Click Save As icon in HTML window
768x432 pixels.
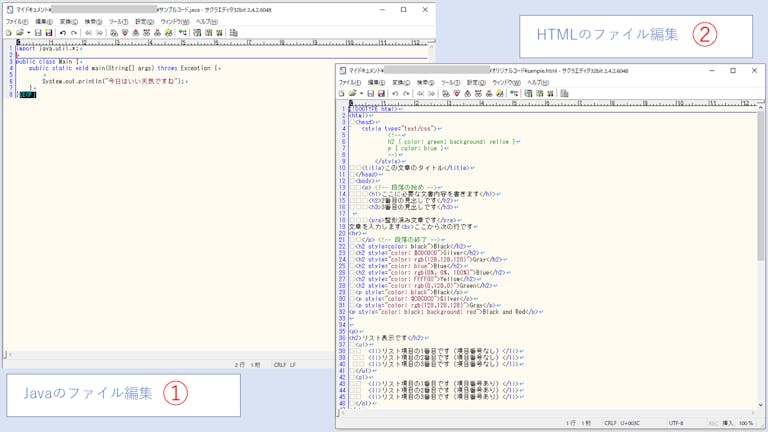381,94
